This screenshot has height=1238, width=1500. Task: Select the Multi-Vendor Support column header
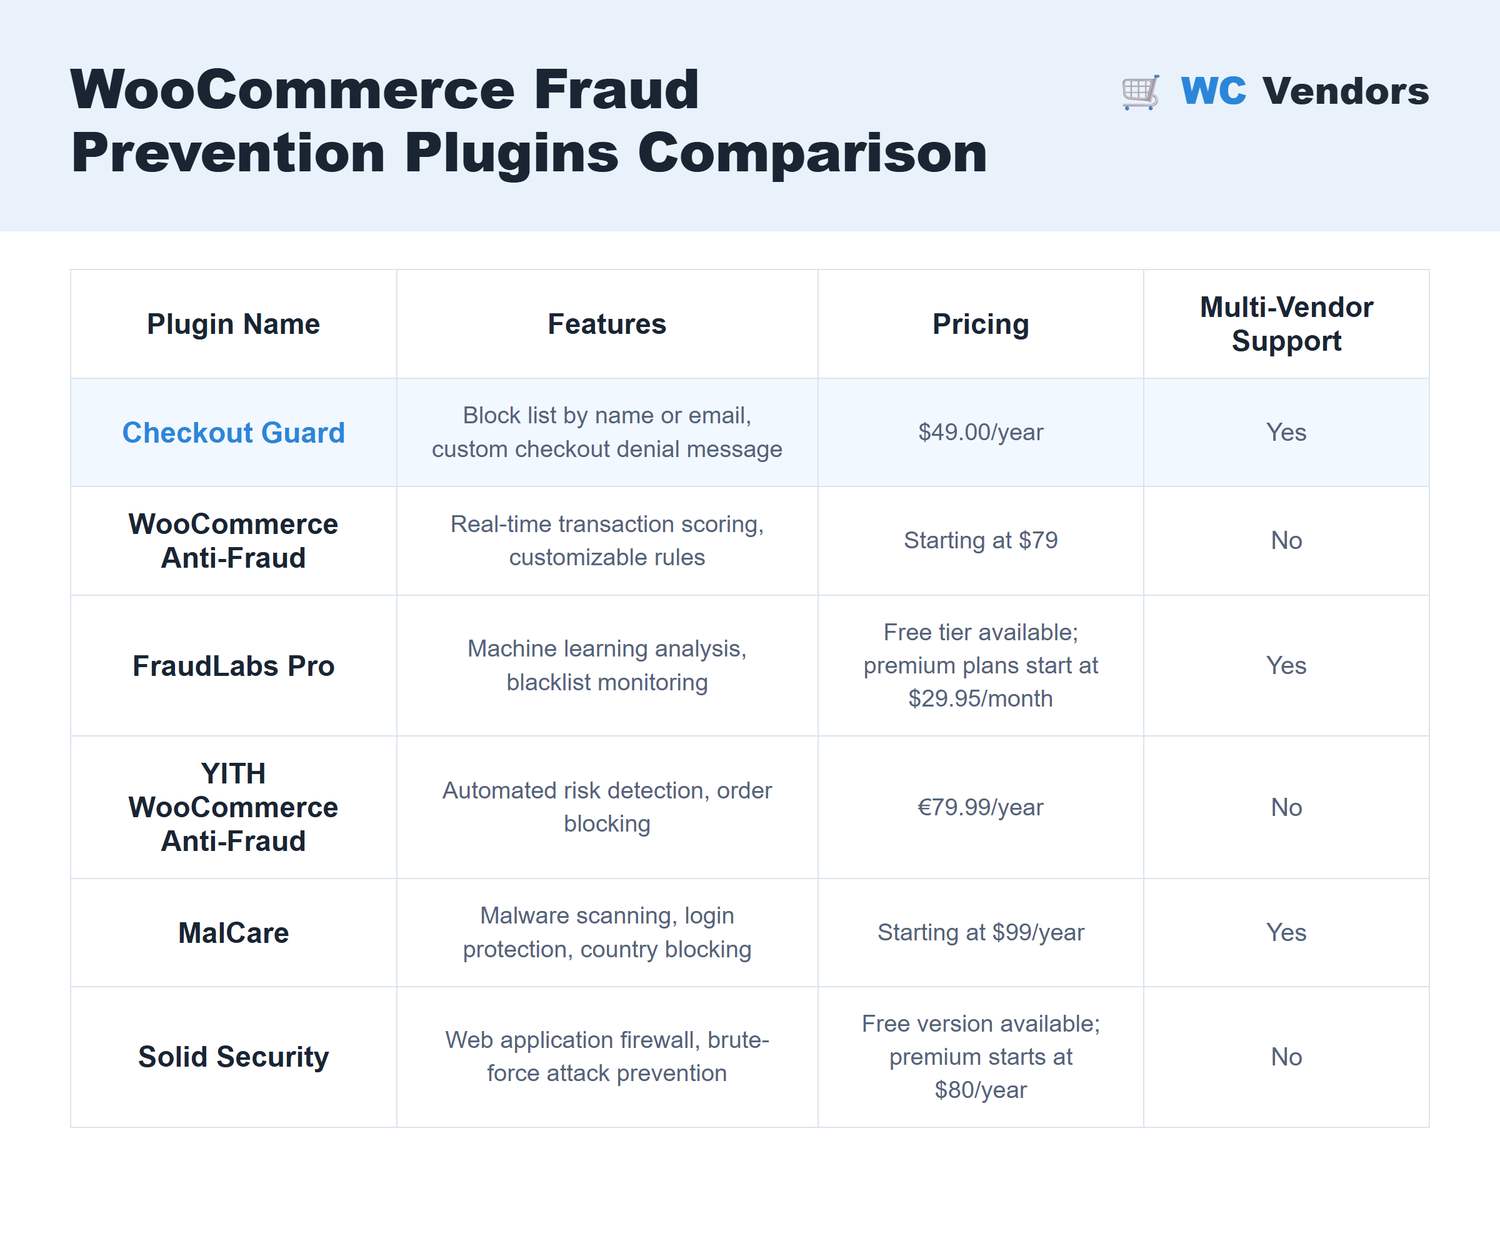tap(1286, 324)
